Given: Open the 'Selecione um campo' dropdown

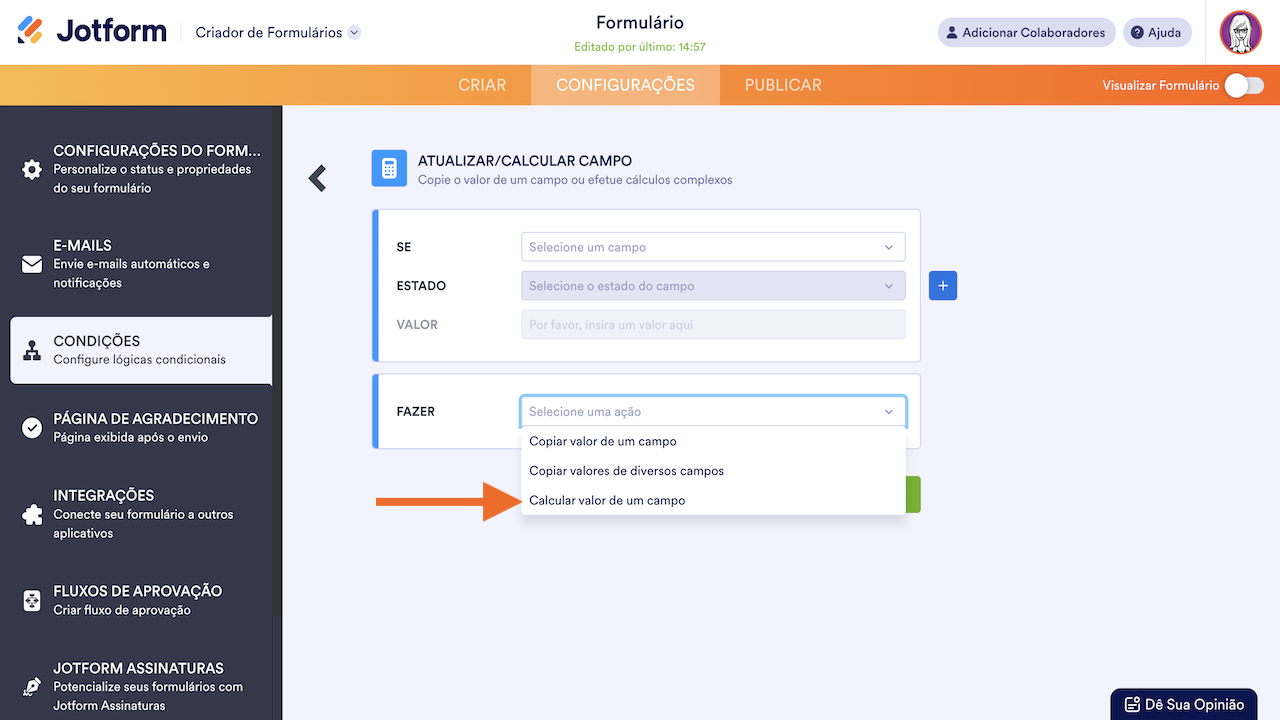Looking at the screenshot, I should (x=712, y=247).
